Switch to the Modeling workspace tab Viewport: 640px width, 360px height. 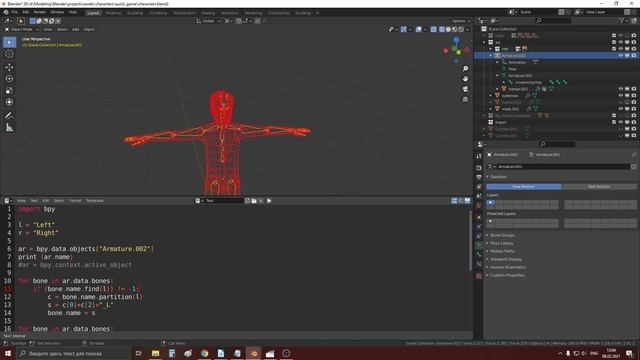pyautogui.click(x=113, y=13)
